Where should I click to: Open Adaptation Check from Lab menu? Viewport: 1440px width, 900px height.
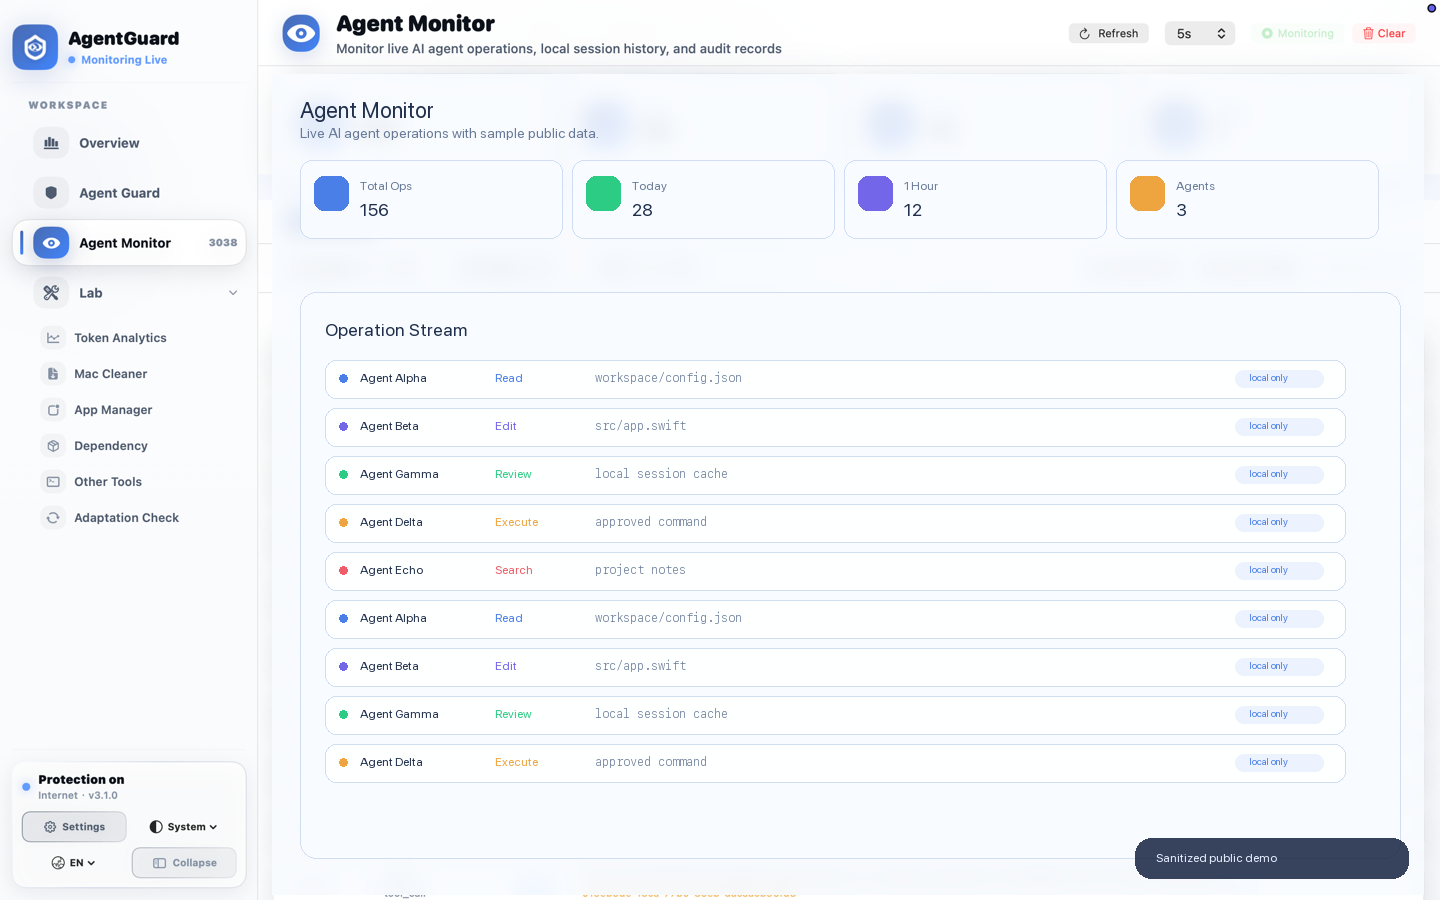click(x=129, y=518)
